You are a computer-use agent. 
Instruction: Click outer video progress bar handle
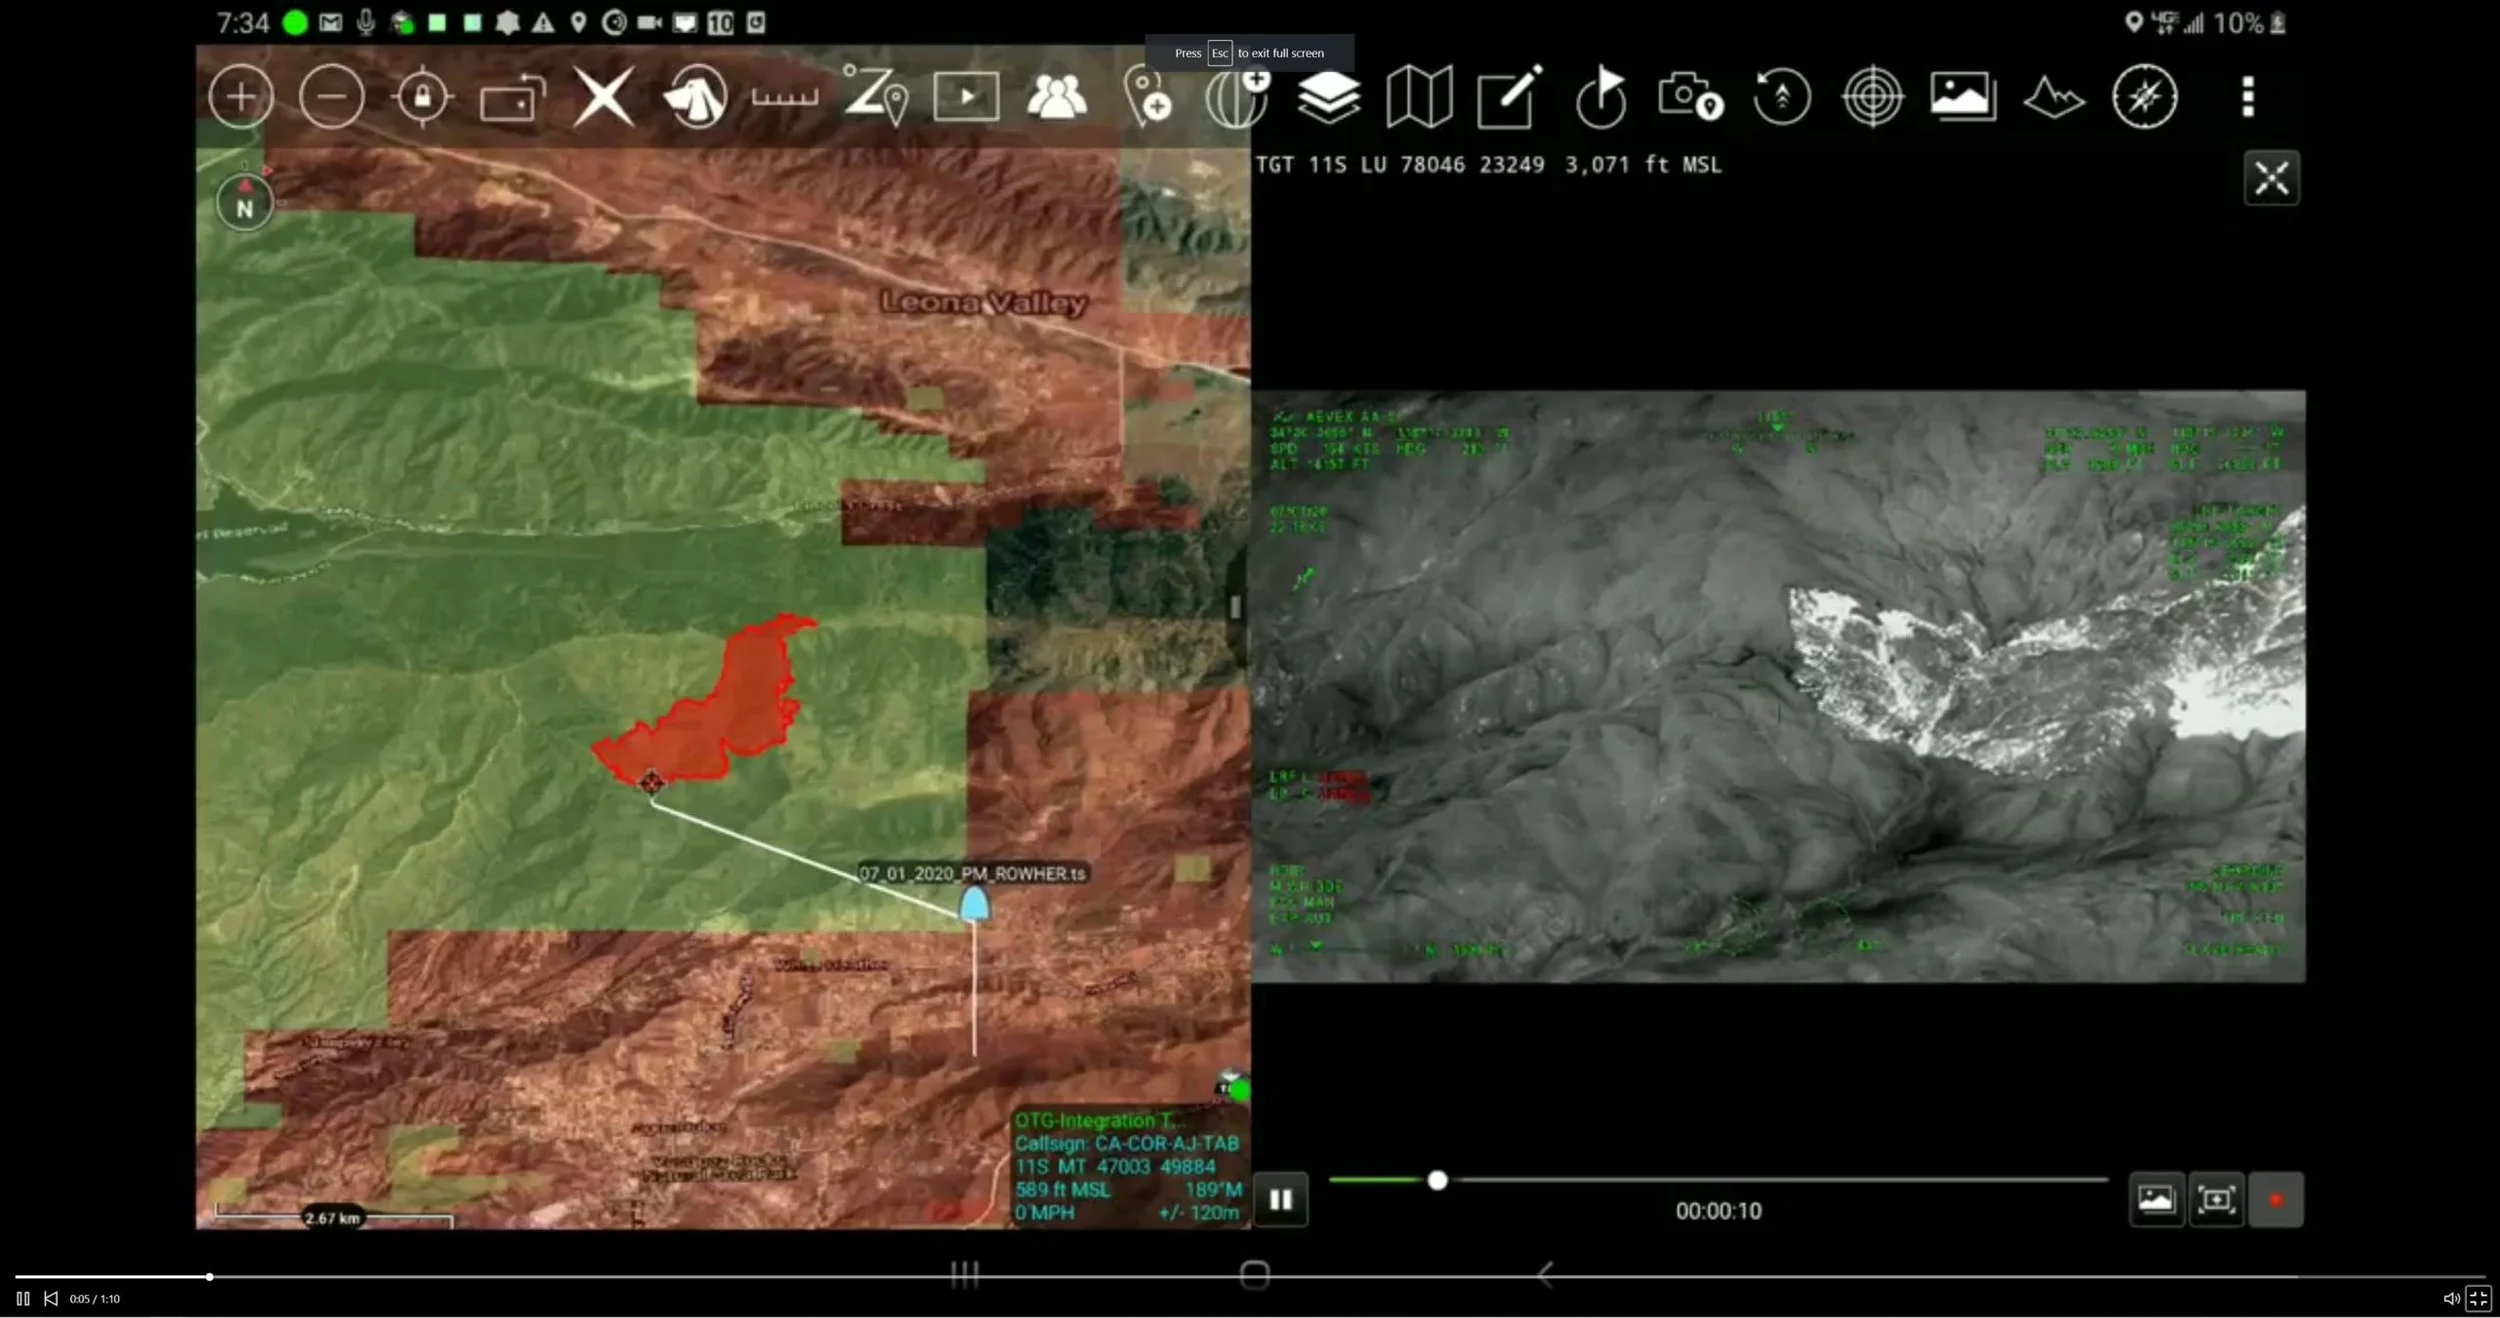pos(210,1277)
